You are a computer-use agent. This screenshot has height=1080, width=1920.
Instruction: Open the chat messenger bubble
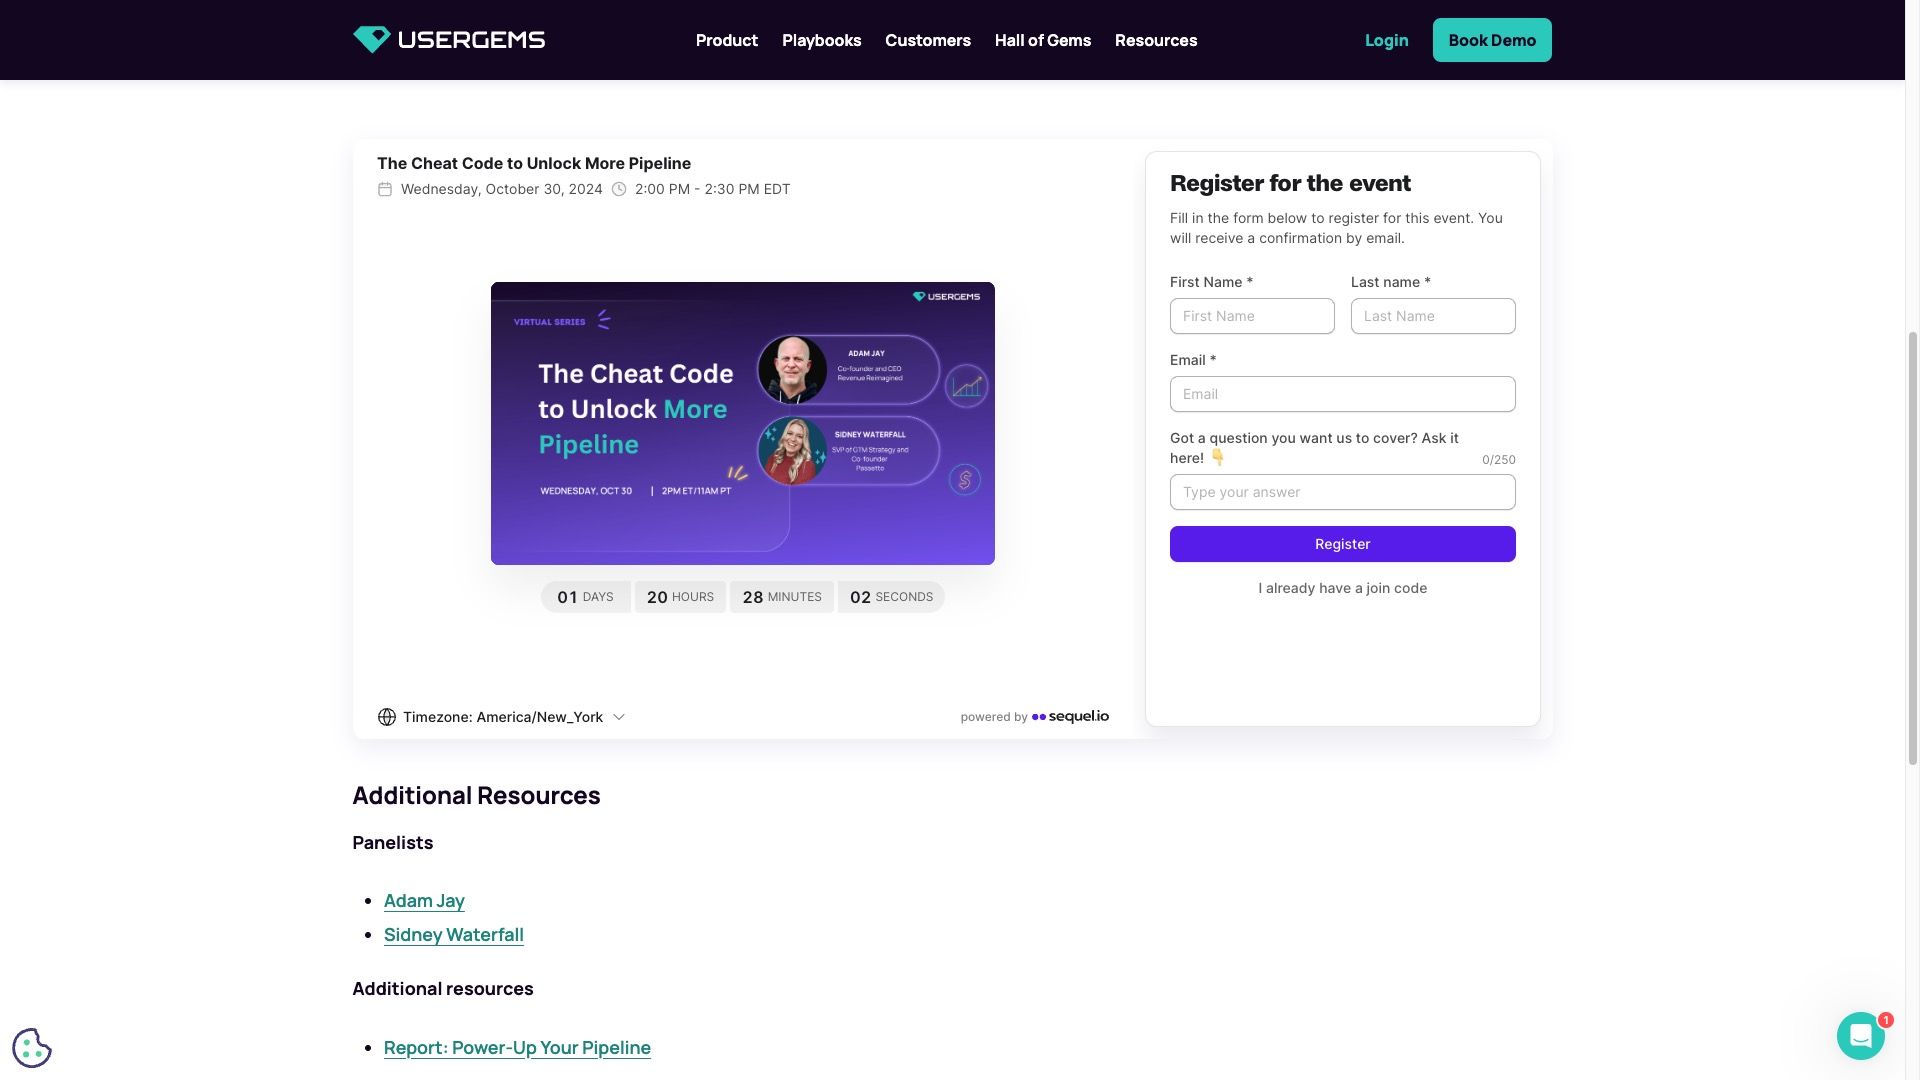click(1860, 1036)
